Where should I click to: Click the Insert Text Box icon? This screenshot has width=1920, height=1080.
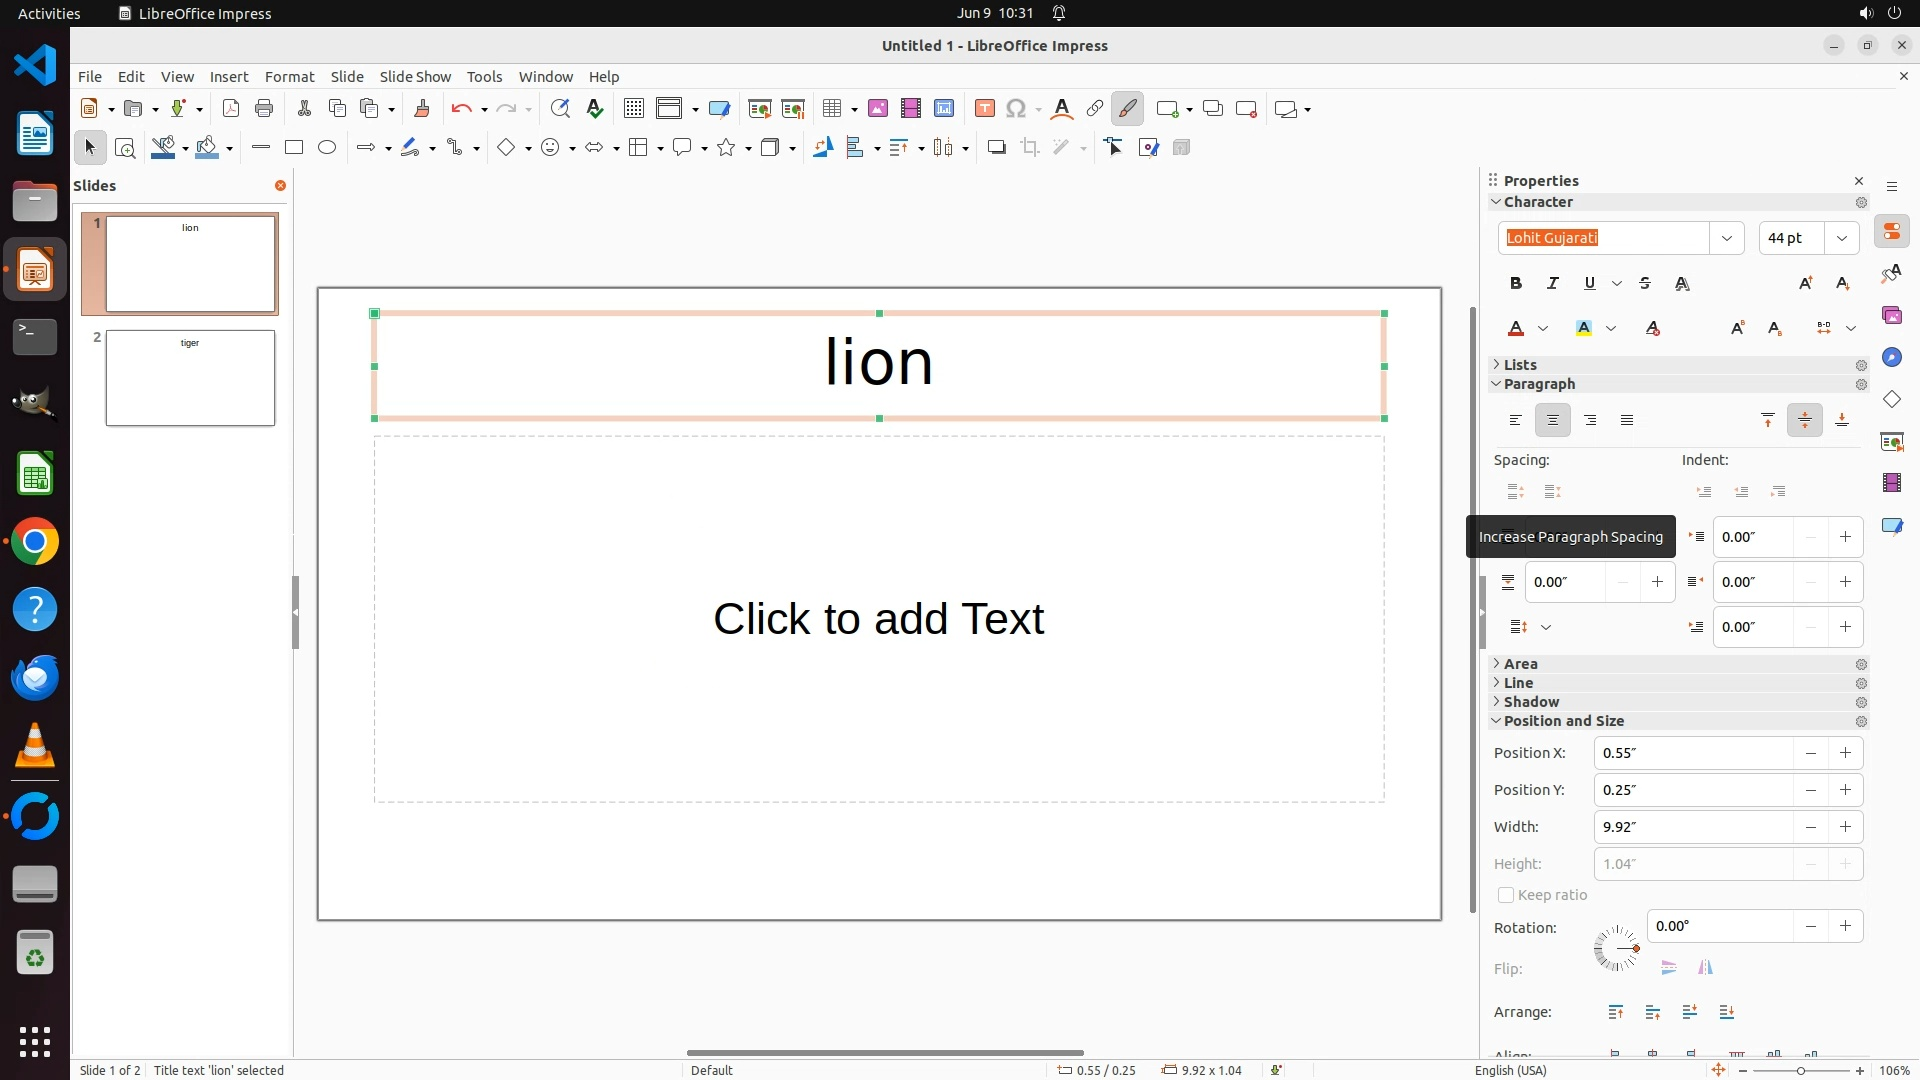coord(984,109)
